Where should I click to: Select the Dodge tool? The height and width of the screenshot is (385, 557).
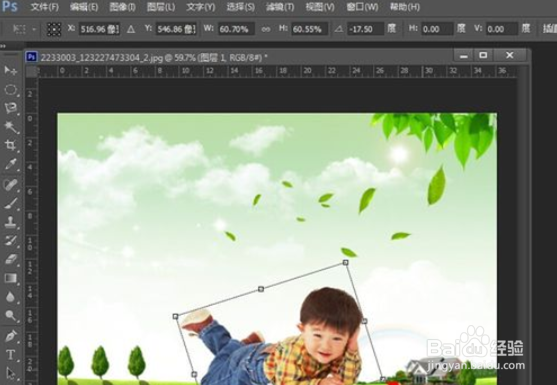point(10,315)
